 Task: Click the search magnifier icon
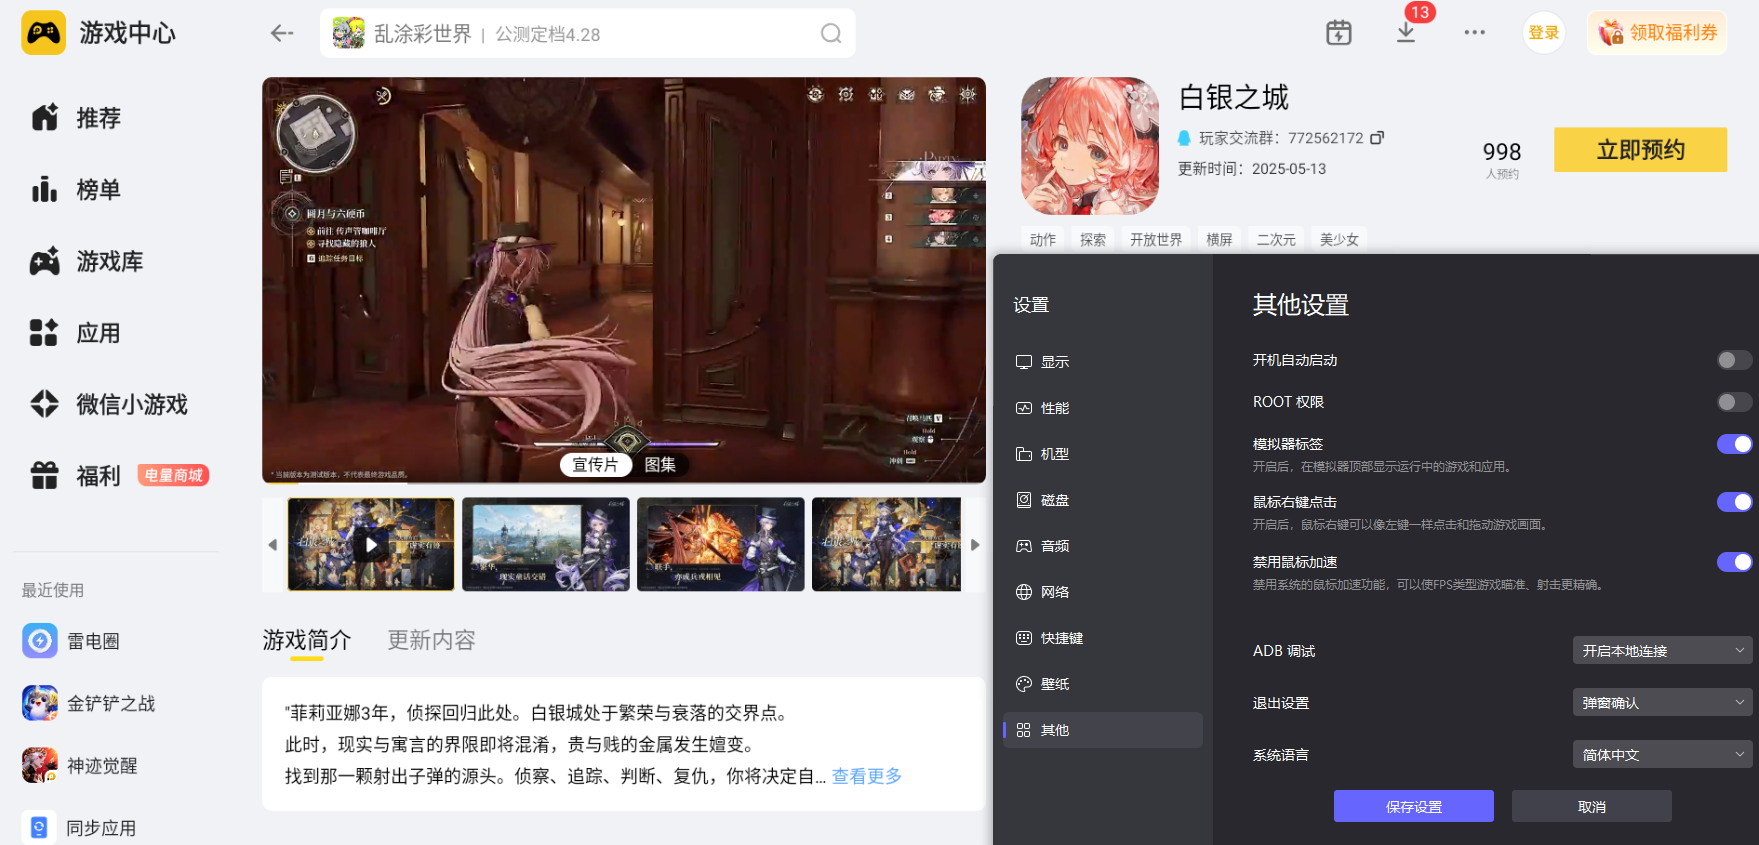pos(831,34)
